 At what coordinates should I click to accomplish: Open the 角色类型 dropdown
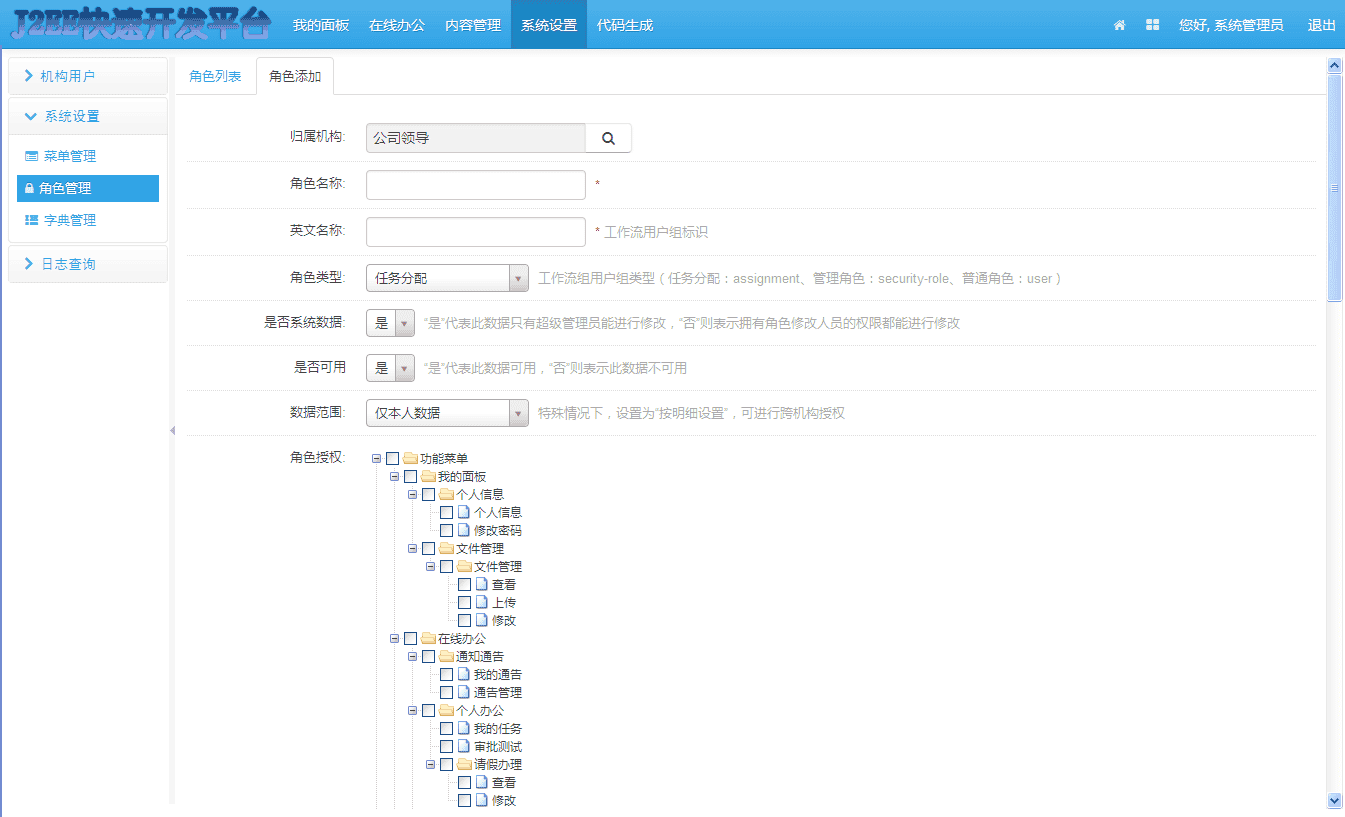(519, 277)
